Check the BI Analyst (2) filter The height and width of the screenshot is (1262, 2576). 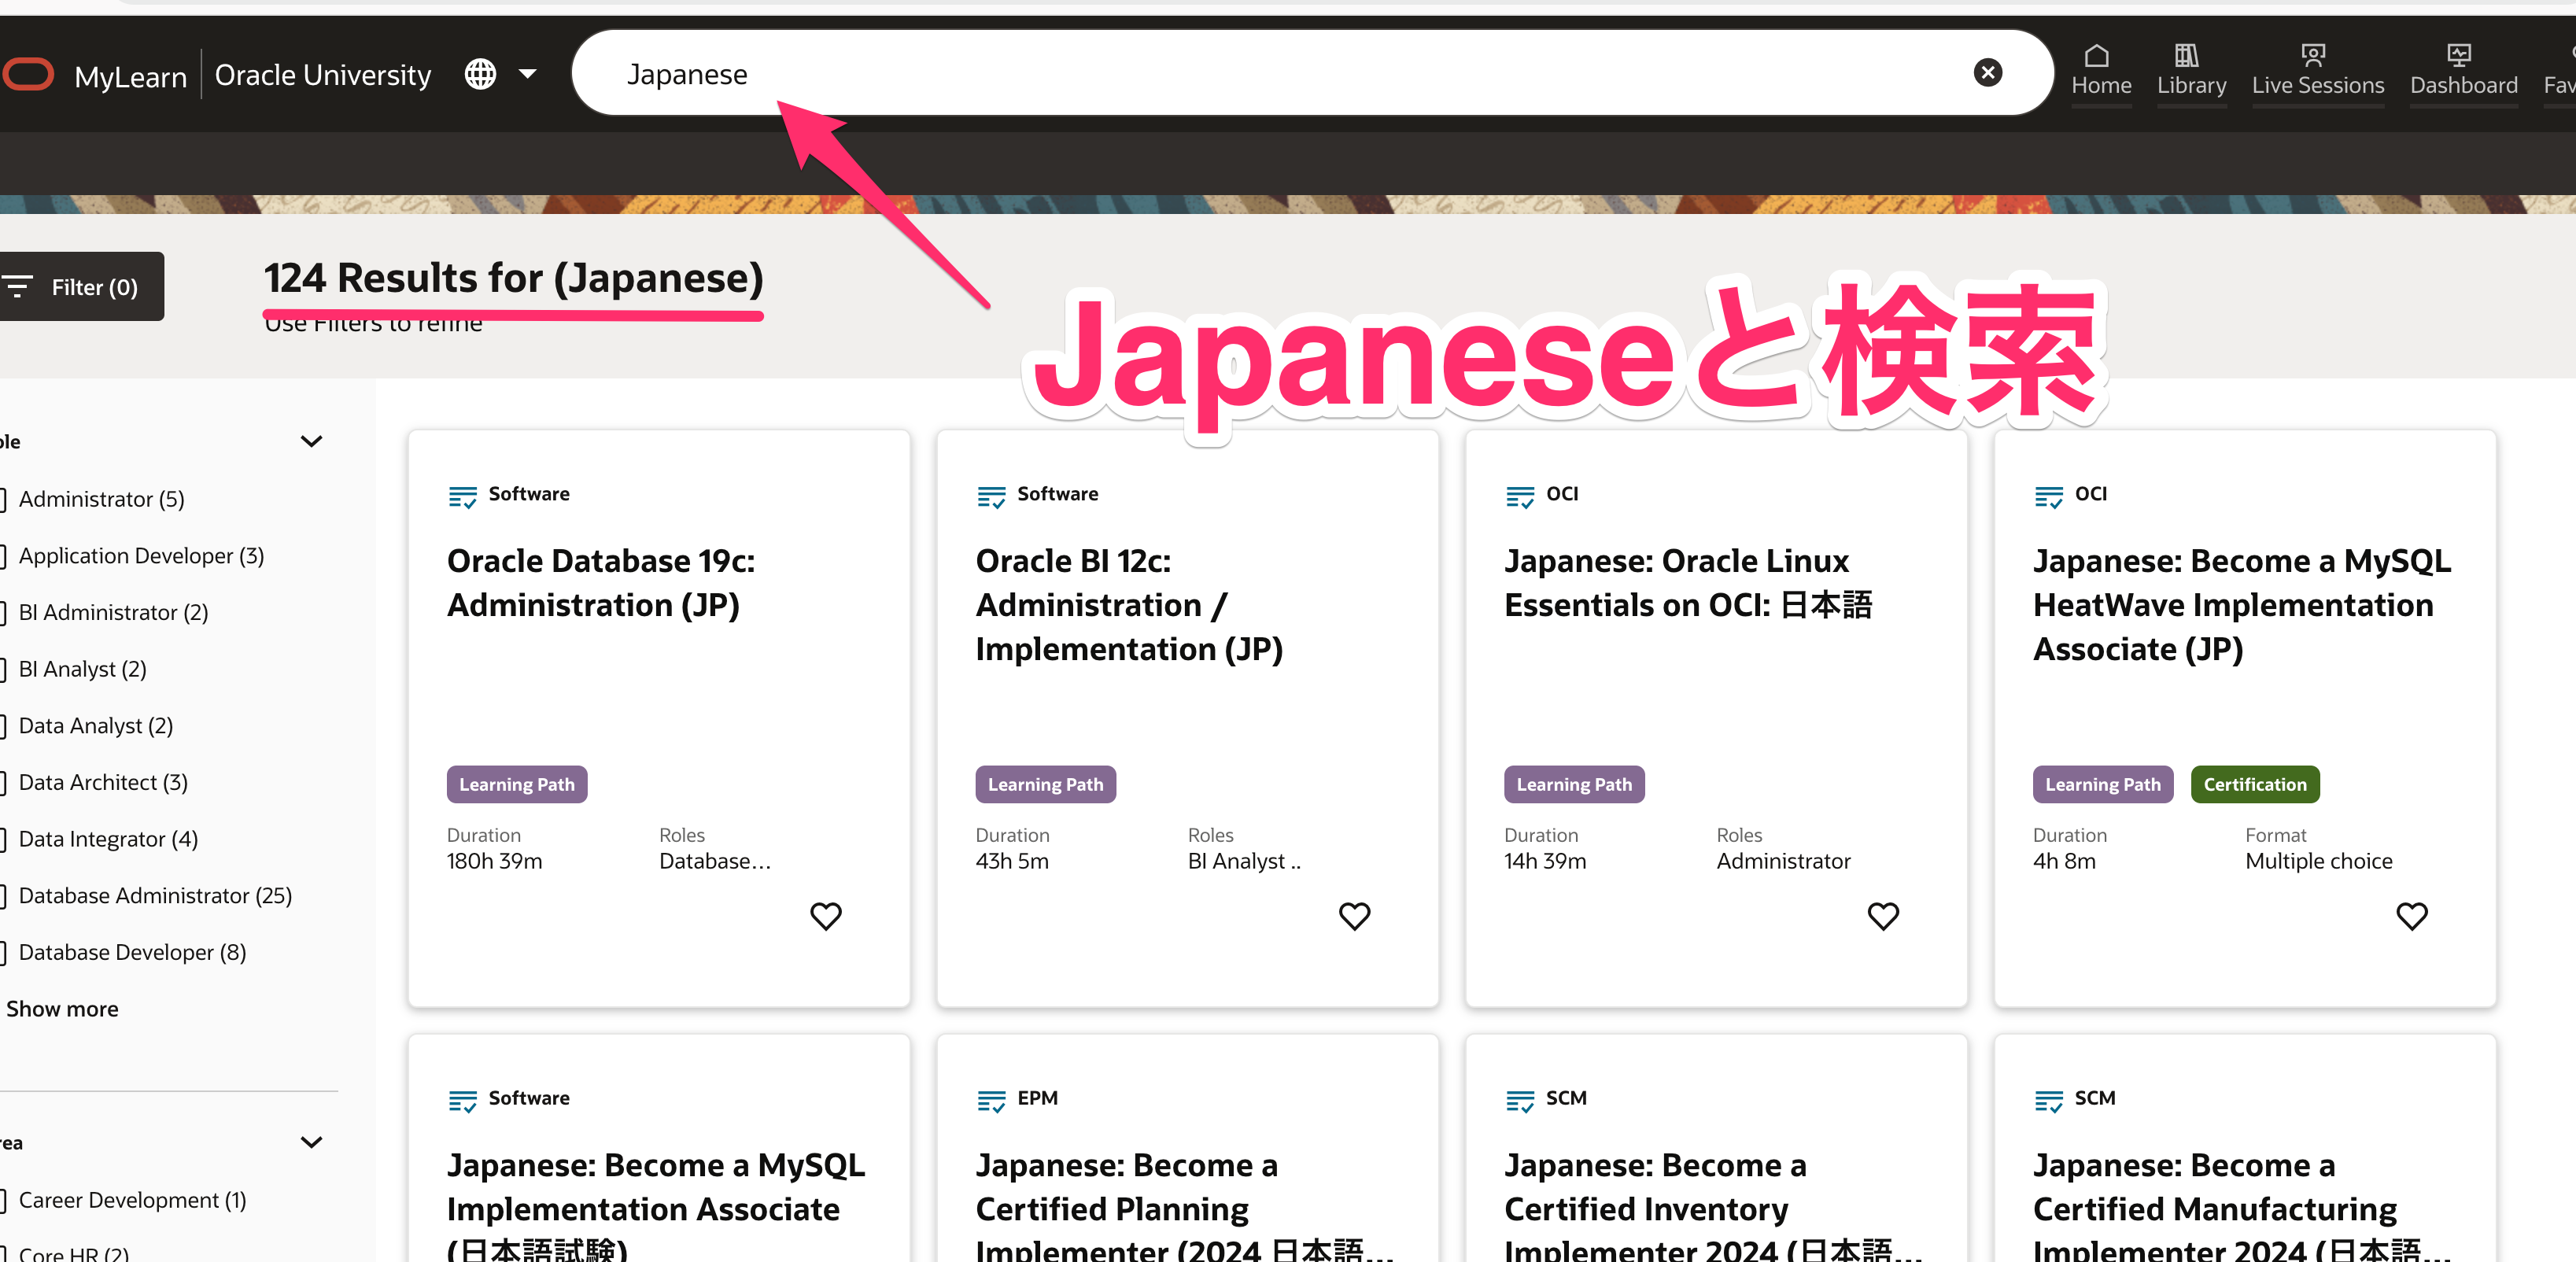4,669
